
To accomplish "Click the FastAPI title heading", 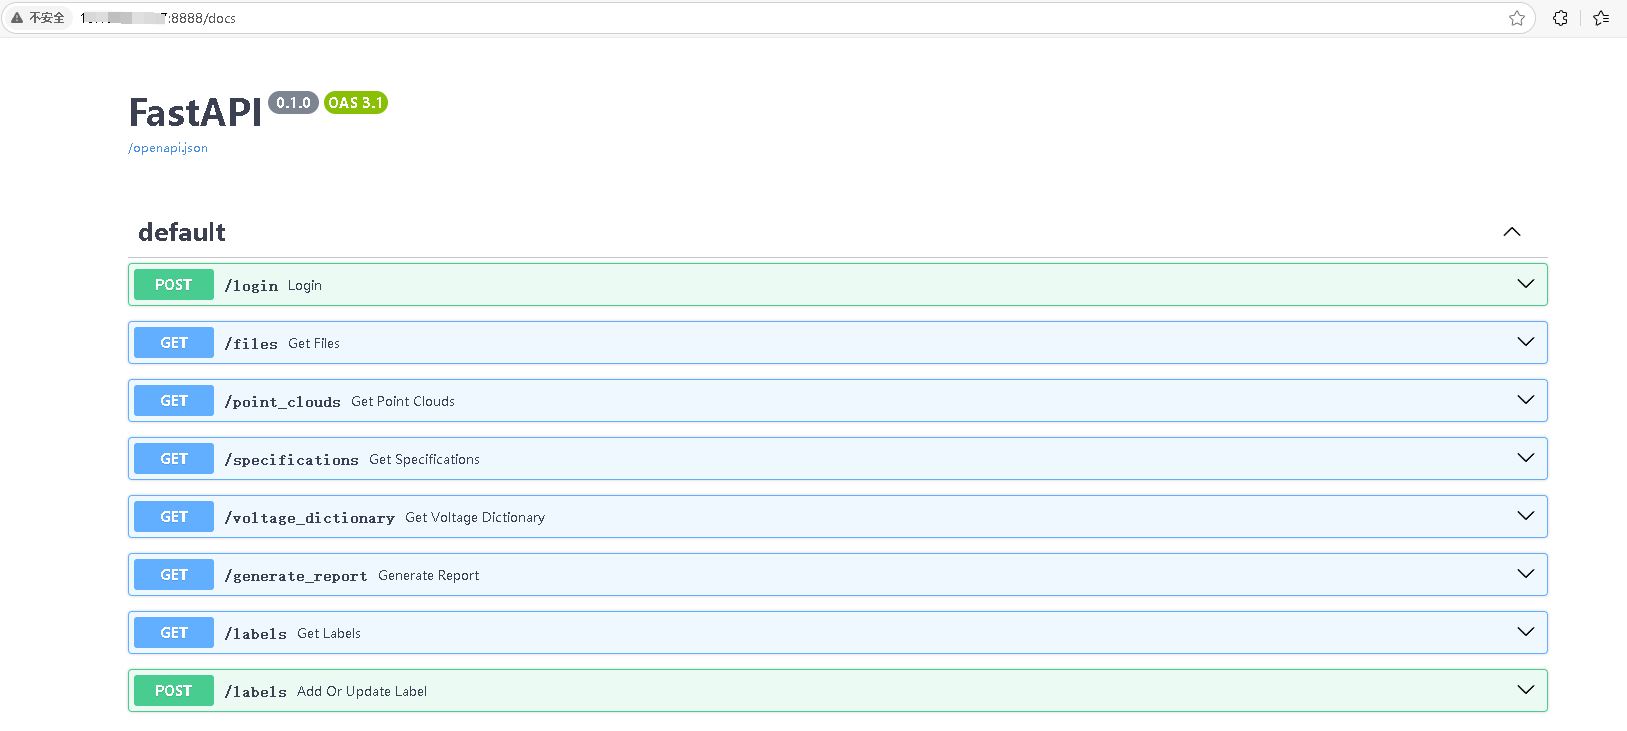I will [x=195, y=113].
